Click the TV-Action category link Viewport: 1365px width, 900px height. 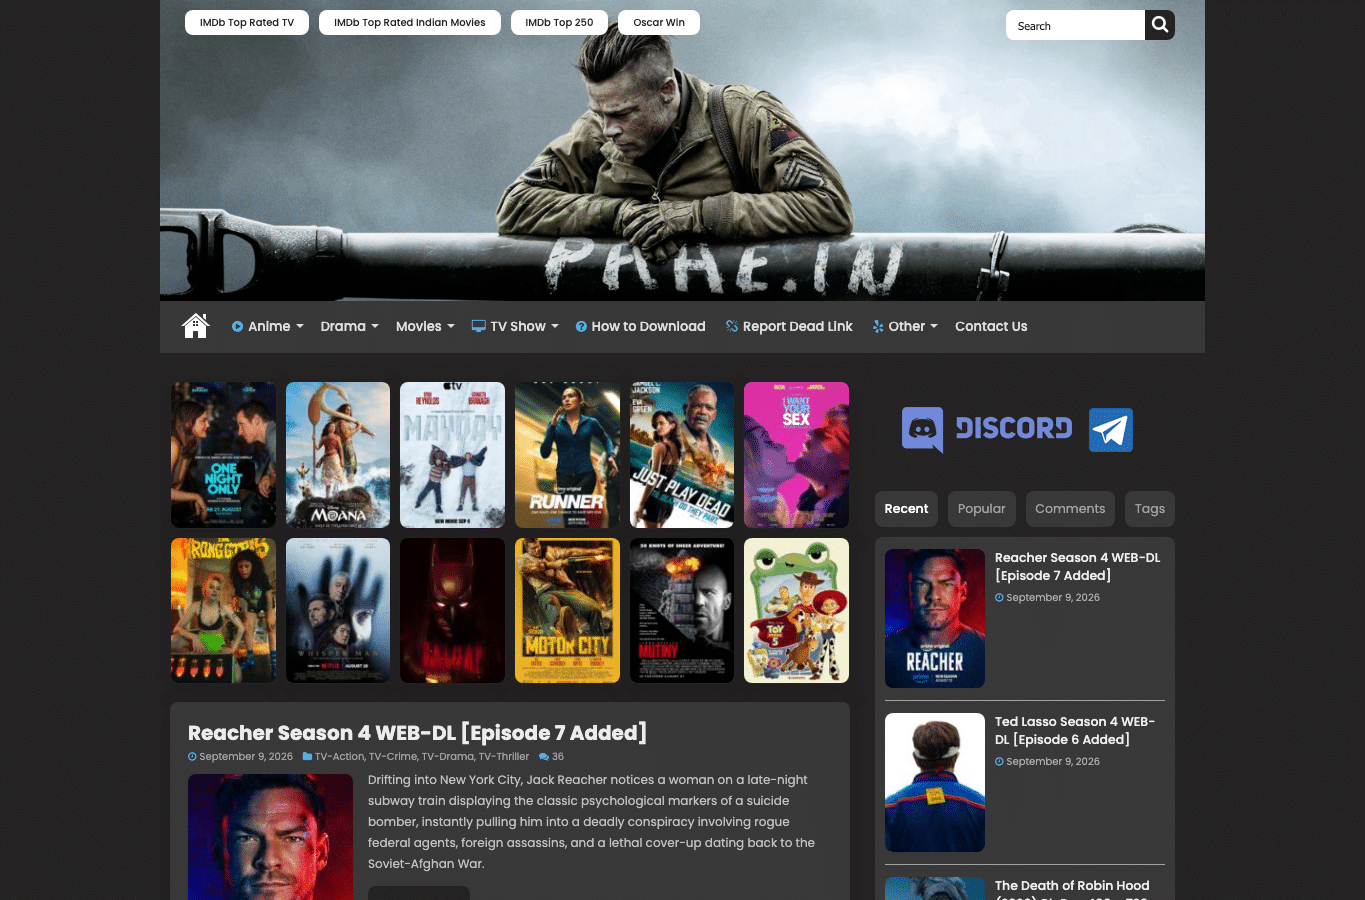point(340,757)
